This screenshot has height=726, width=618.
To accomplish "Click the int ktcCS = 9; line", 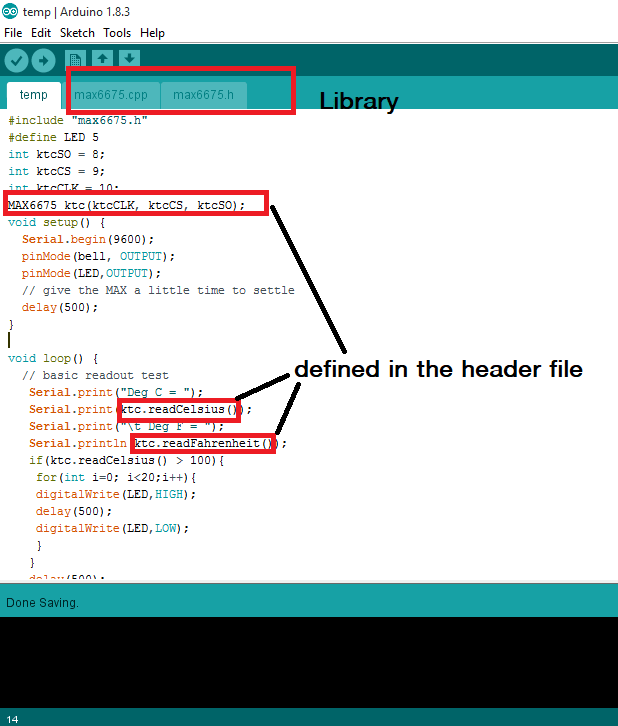I will pos(56,171).
